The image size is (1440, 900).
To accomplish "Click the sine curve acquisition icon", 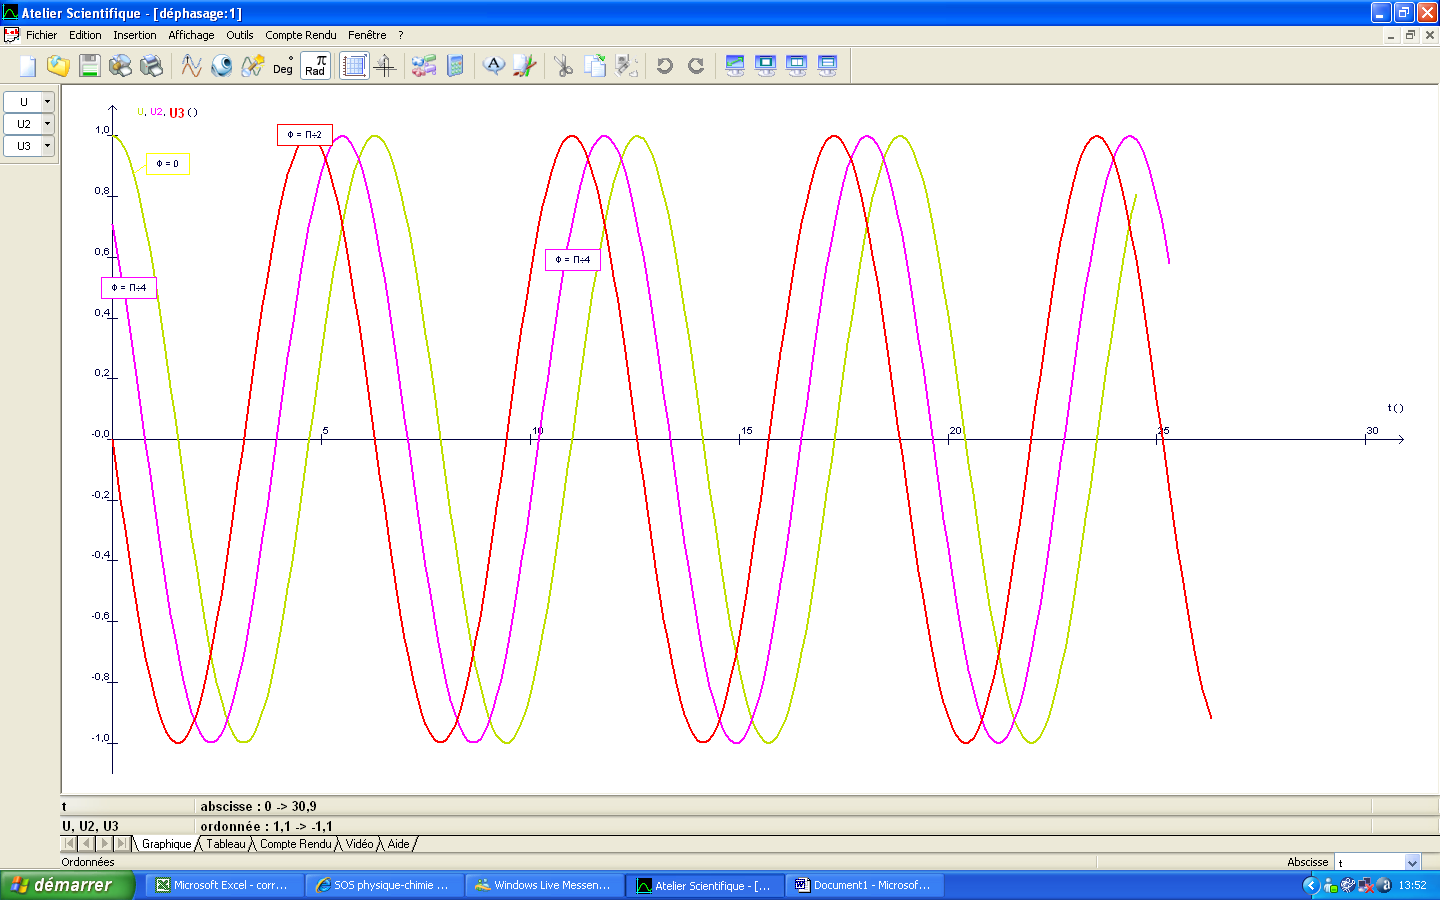I will (x=191, y=66).
